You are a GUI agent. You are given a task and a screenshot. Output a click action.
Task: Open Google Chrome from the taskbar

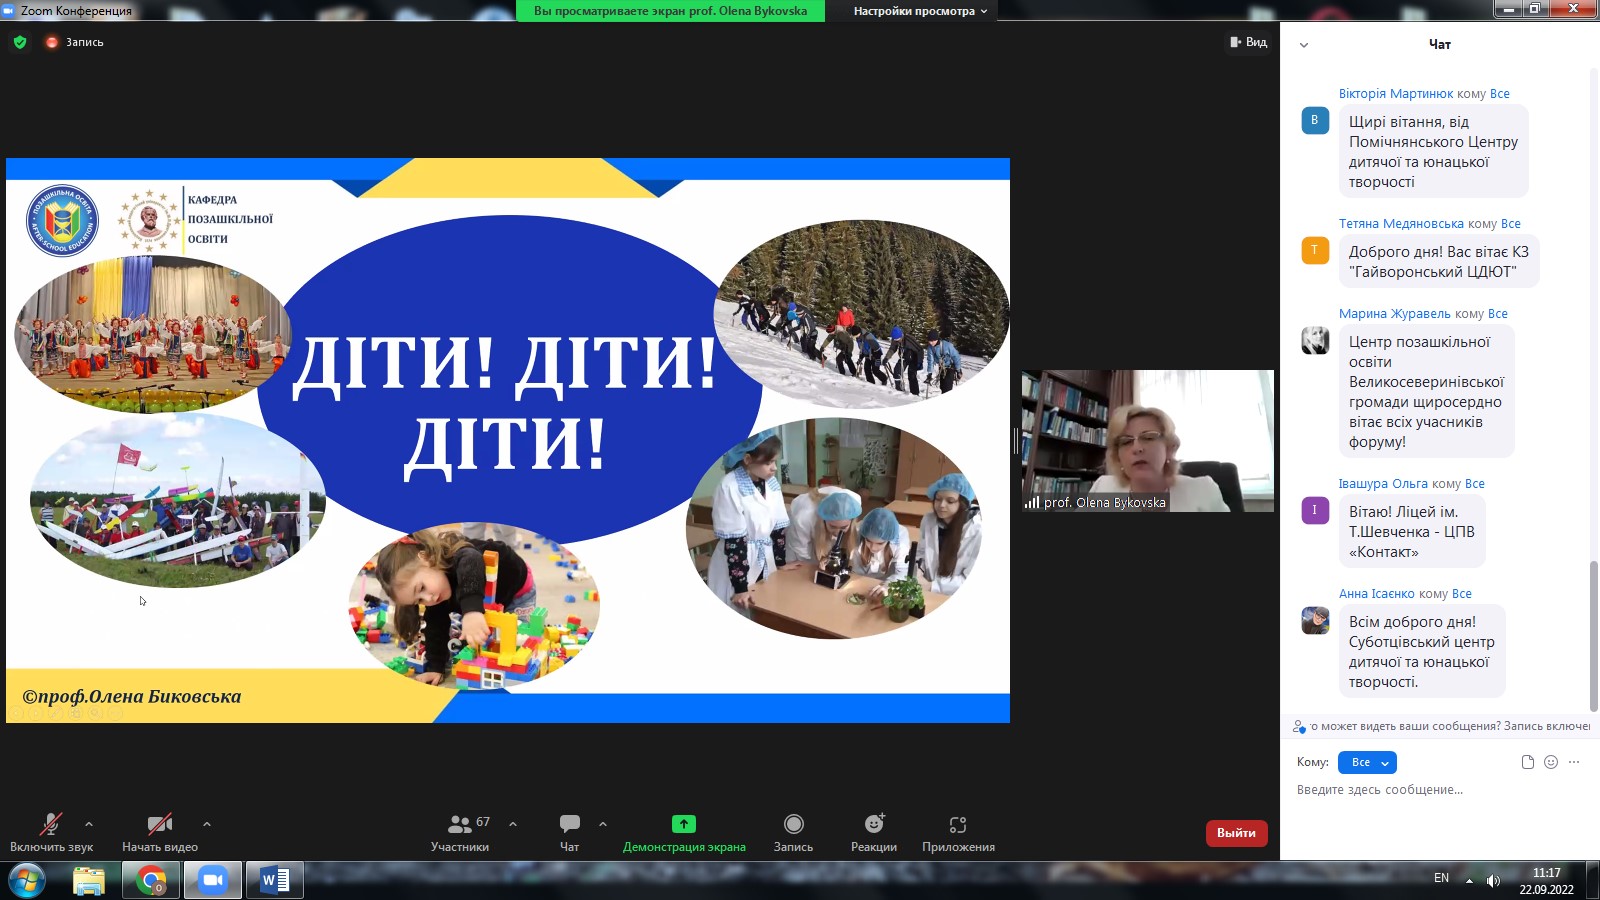(x=151, y=881)
